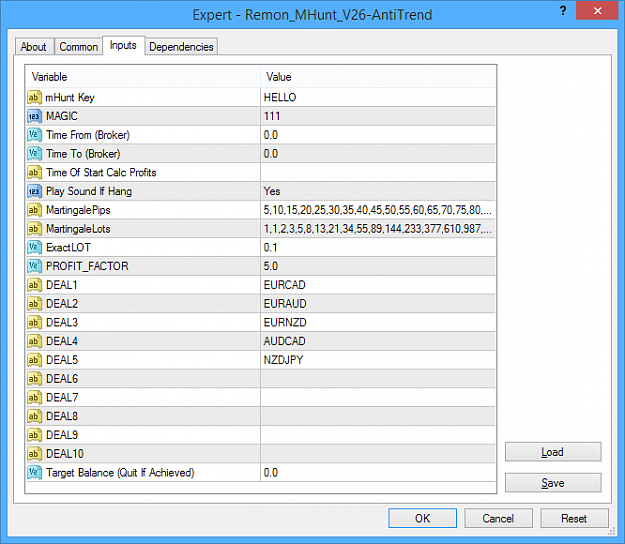Viewport: 625px width, 544px height.
Task: Load a preset with the Load button
Action: (x=553, y=452)
